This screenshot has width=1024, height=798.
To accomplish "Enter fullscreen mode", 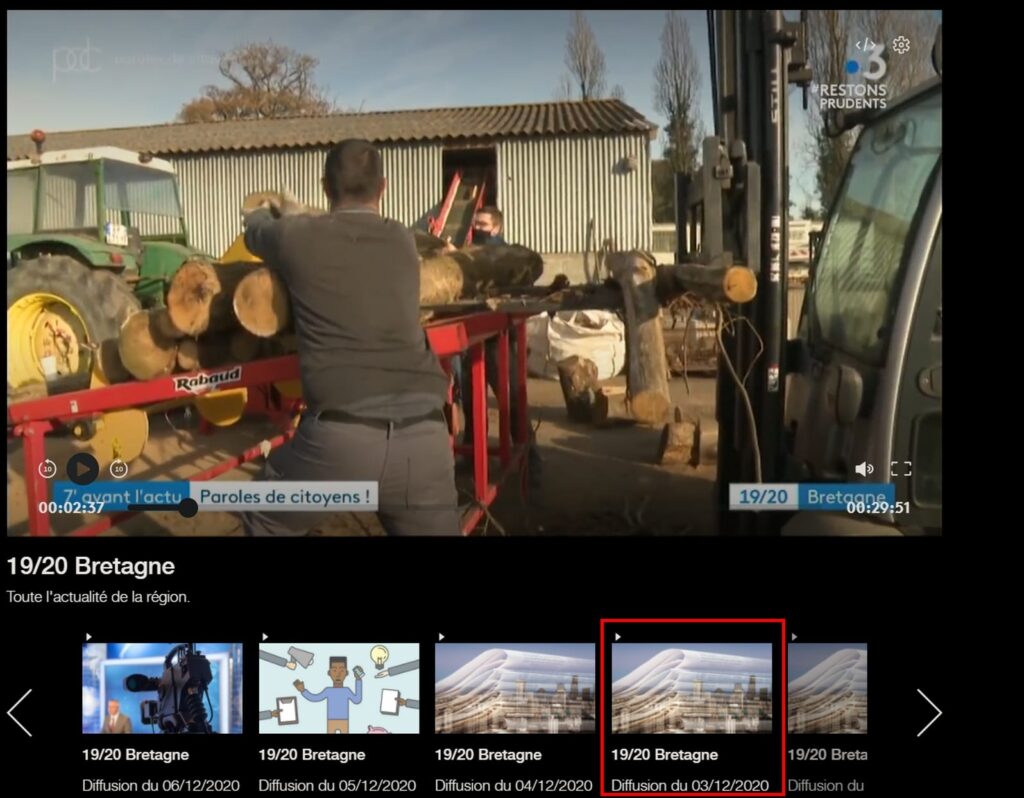I will (900, 468).
